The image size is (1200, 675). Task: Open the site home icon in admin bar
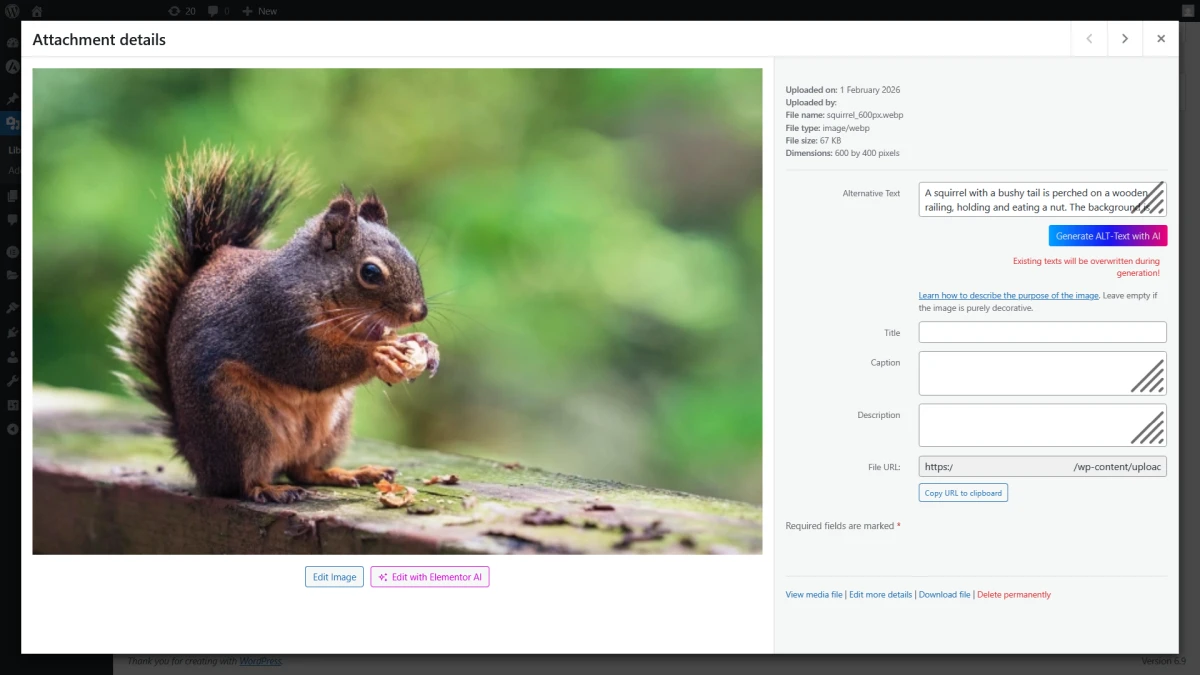pos(37,11)
